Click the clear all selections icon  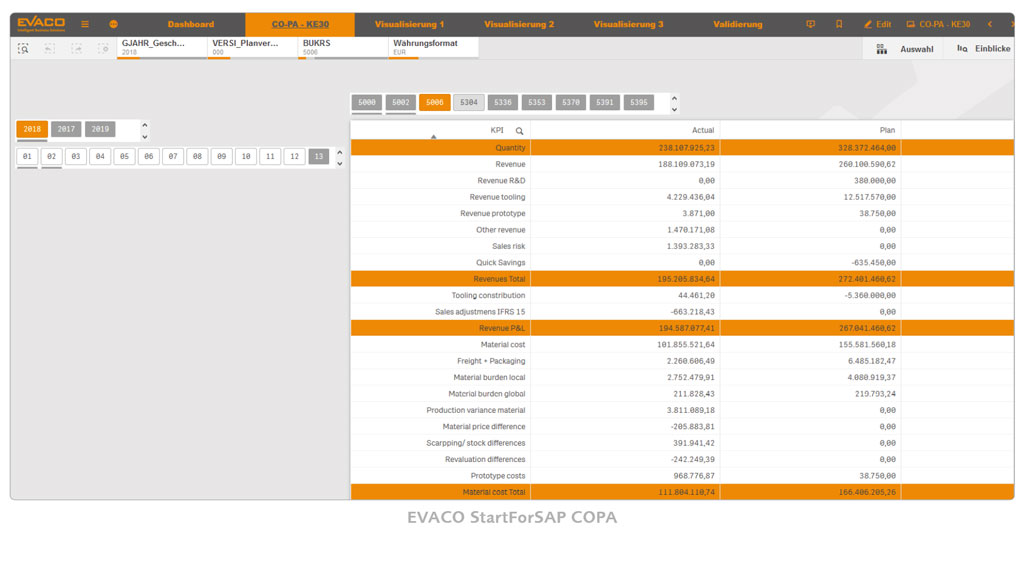103,48
